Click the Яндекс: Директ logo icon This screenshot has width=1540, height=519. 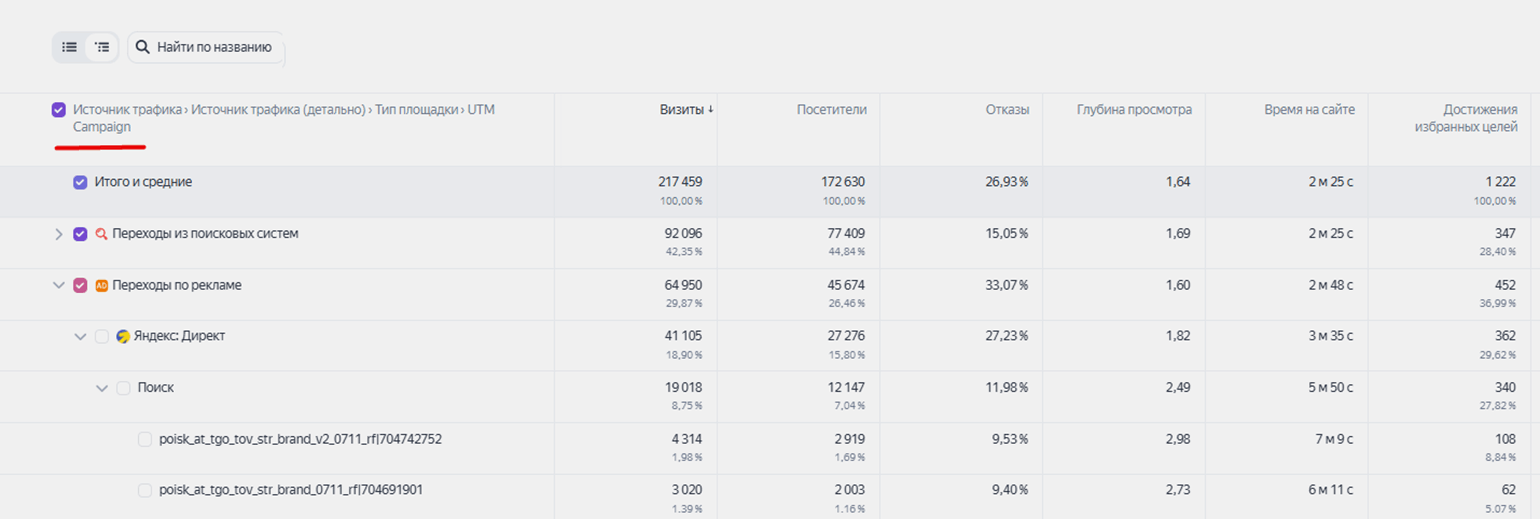[x=123, y=337]
